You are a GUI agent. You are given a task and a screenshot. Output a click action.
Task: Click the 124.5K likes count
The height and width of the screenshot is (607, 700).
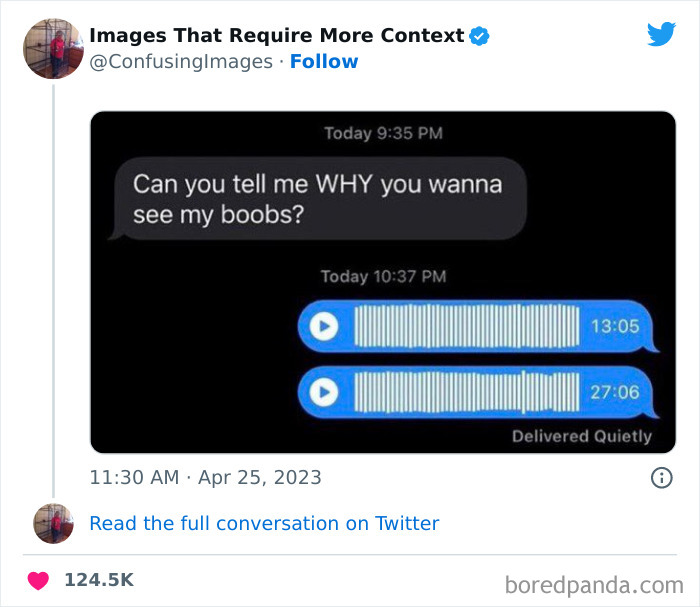point(99,580)
